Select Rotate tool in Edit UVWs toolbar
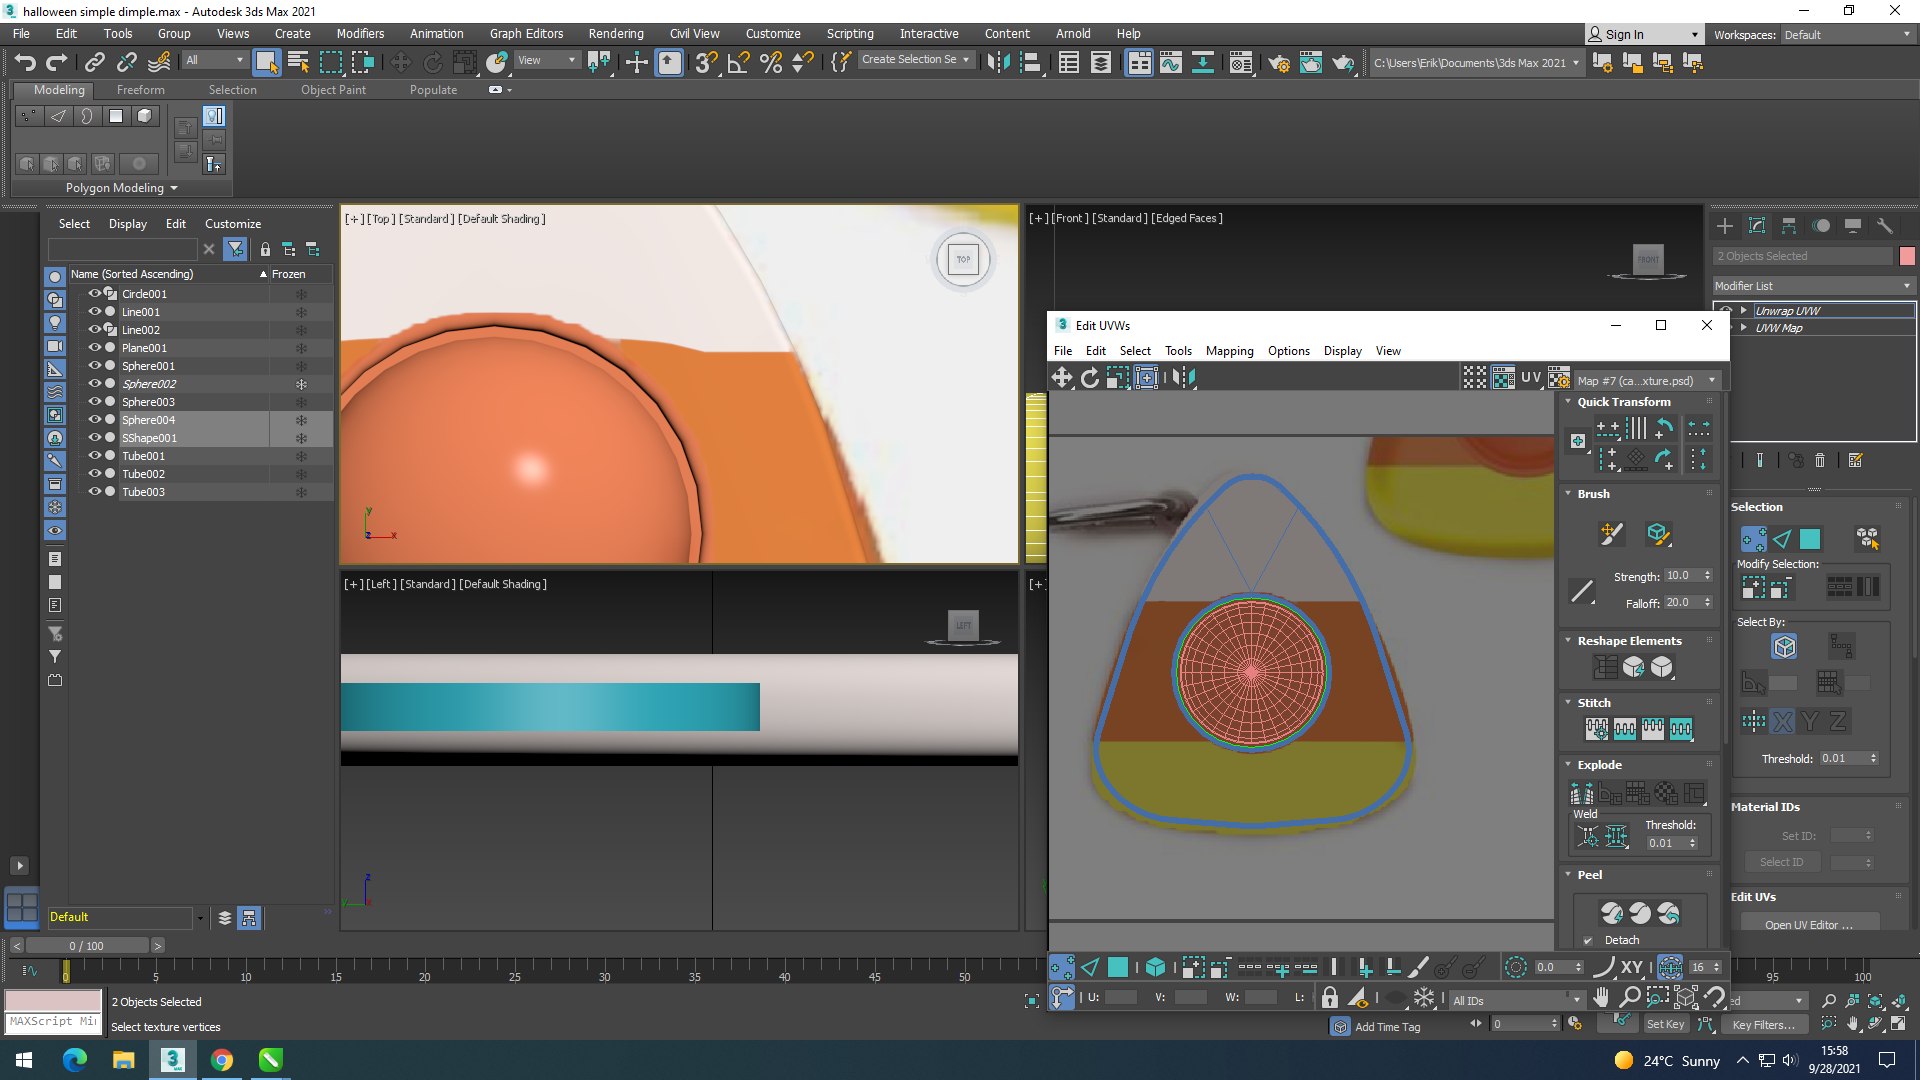Image resolution: width=1920 pixels, height=1080 pixels. pos(1090,377)
